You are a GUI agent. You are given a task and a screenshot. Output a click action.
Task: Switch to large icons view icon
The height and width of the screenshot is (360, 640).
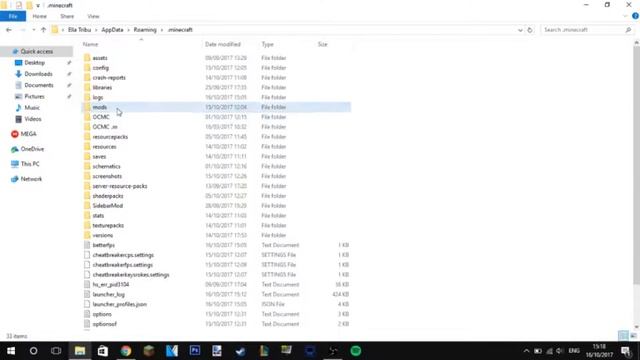(633, 336)
